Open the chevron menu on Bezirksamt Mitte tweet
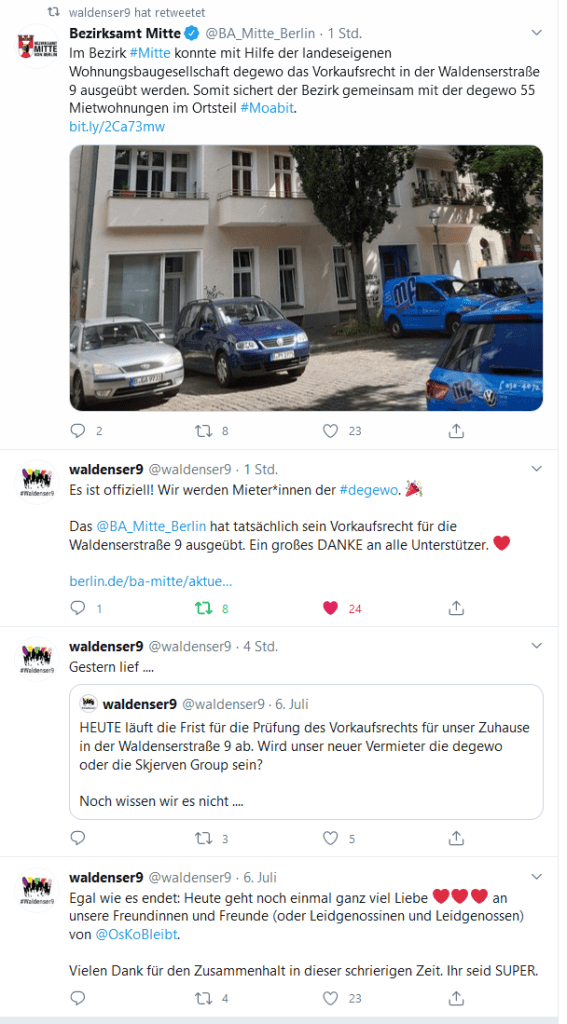567x1024 pixels. 536,32
